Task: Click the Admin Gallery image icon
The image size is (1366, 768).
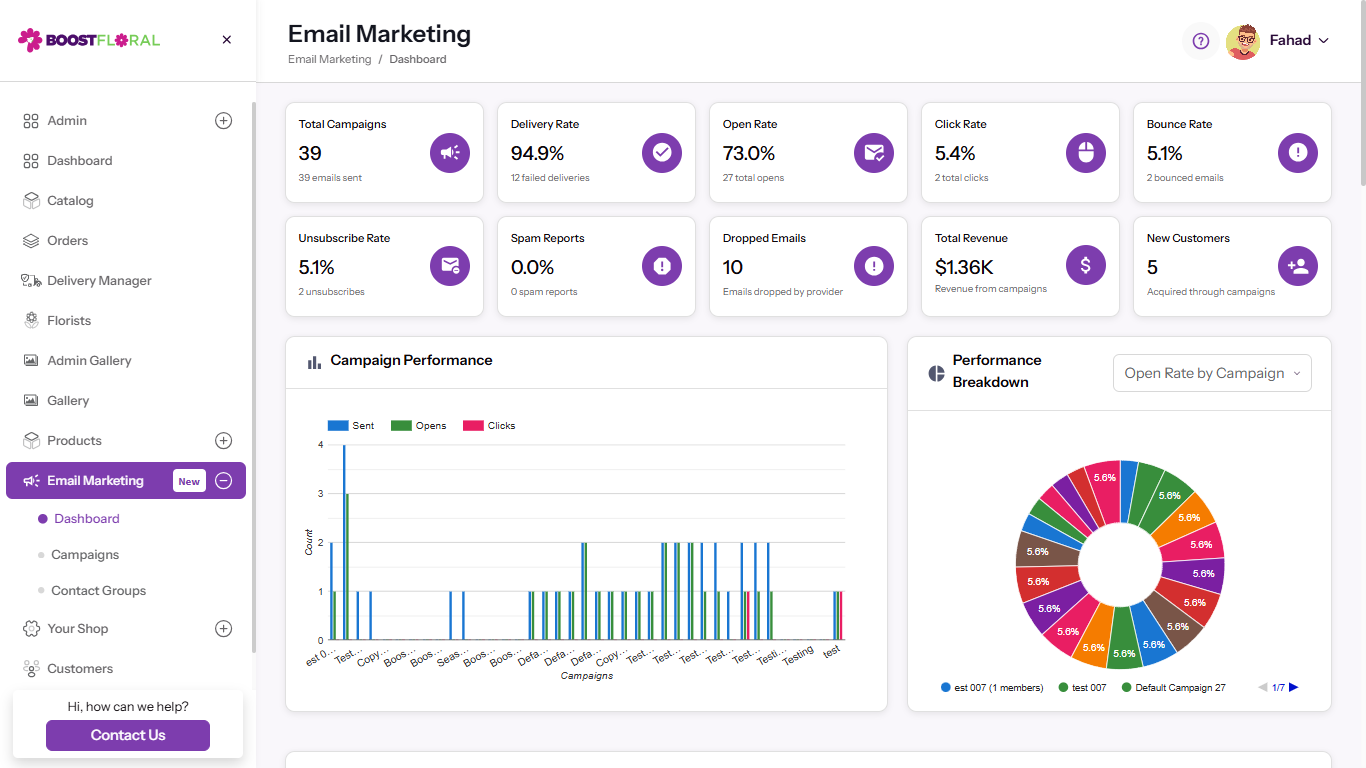Action: coord(31,361)
